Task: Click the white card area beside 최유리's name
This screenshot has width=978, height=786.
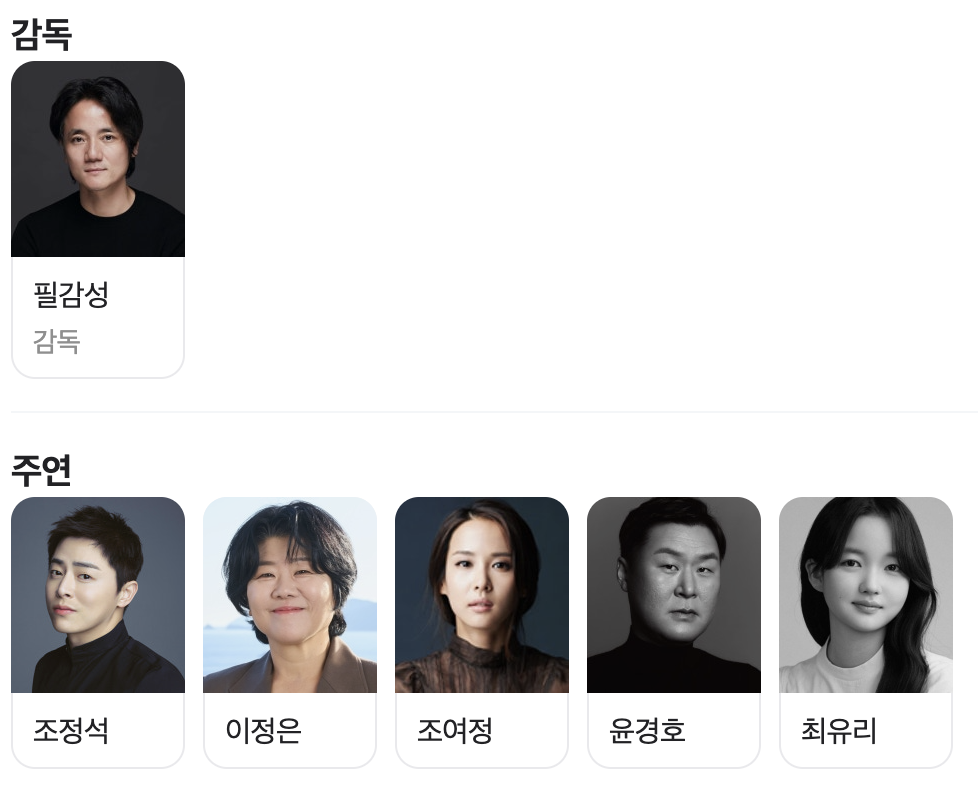Action: 915,730
